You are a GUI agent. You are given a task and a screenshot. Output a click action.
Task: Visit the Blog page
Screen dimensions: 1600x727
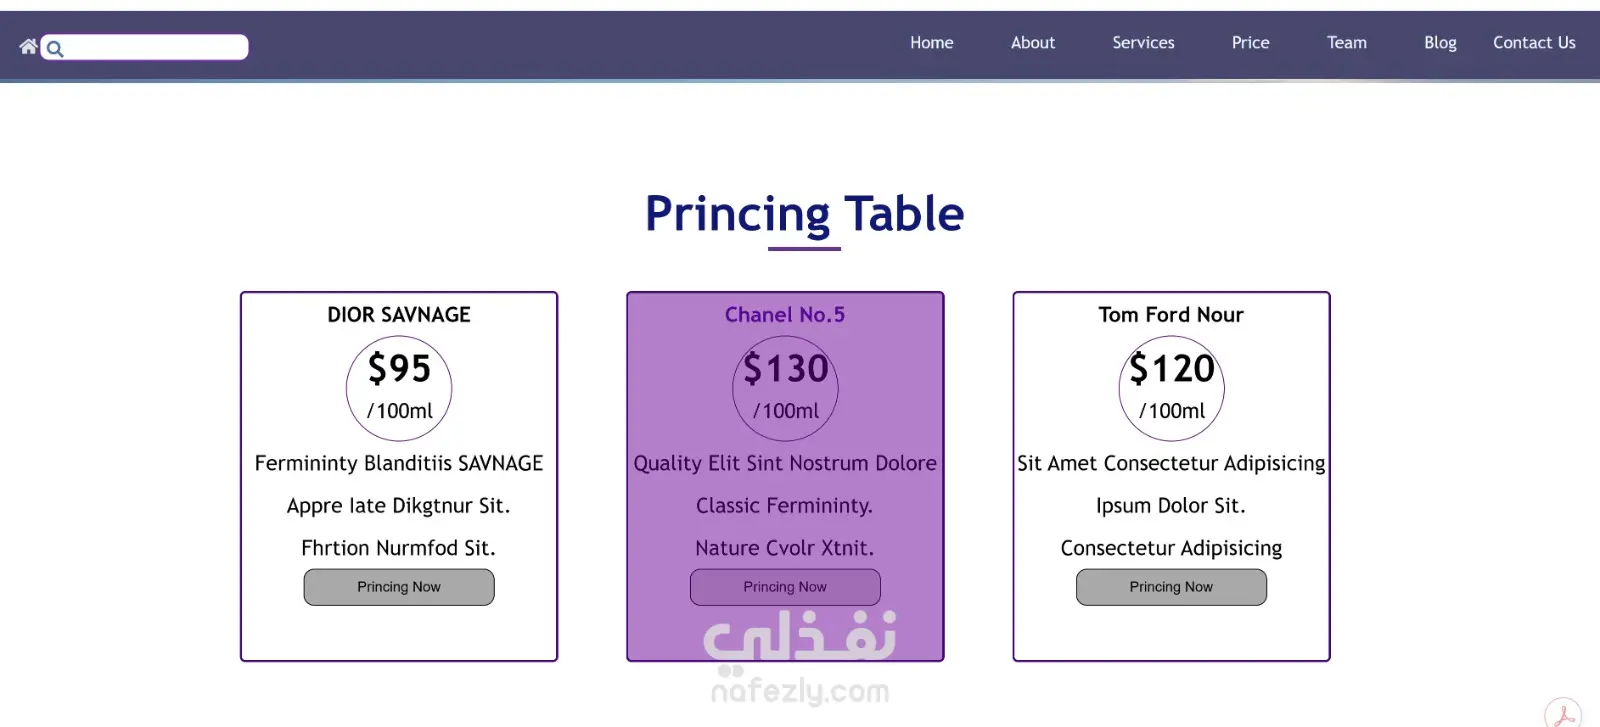pyautogui.click(x=1440, y=43)
